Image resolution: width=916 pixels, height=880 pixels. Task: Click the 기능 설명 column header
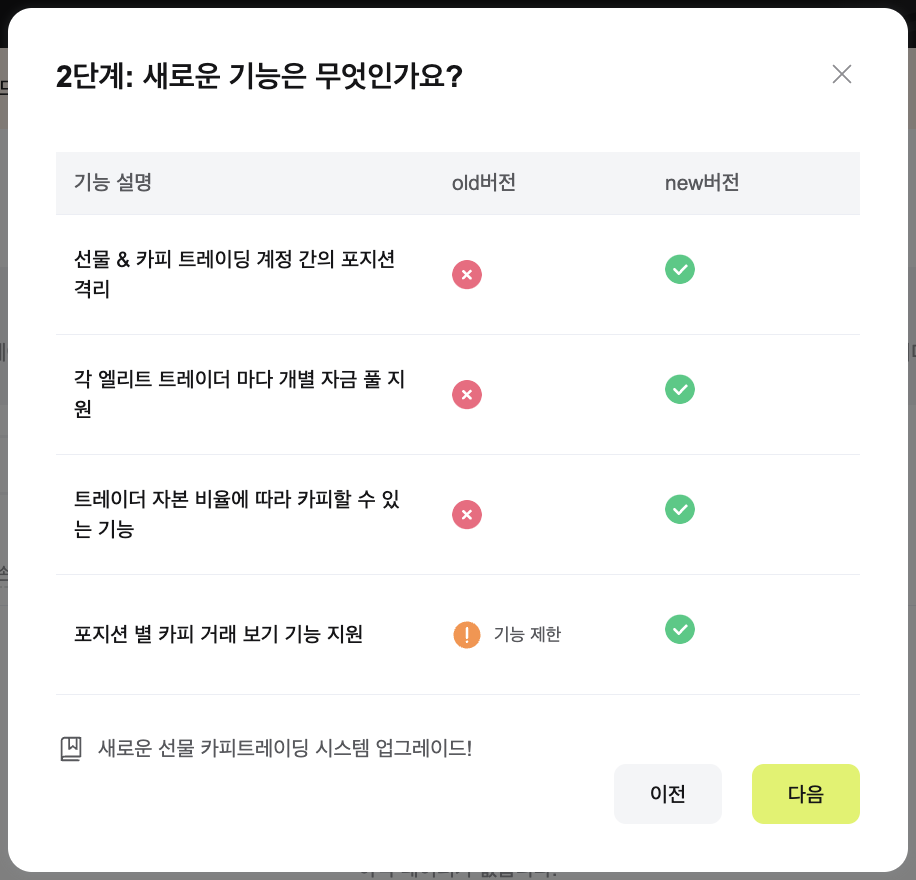(112, 183)
